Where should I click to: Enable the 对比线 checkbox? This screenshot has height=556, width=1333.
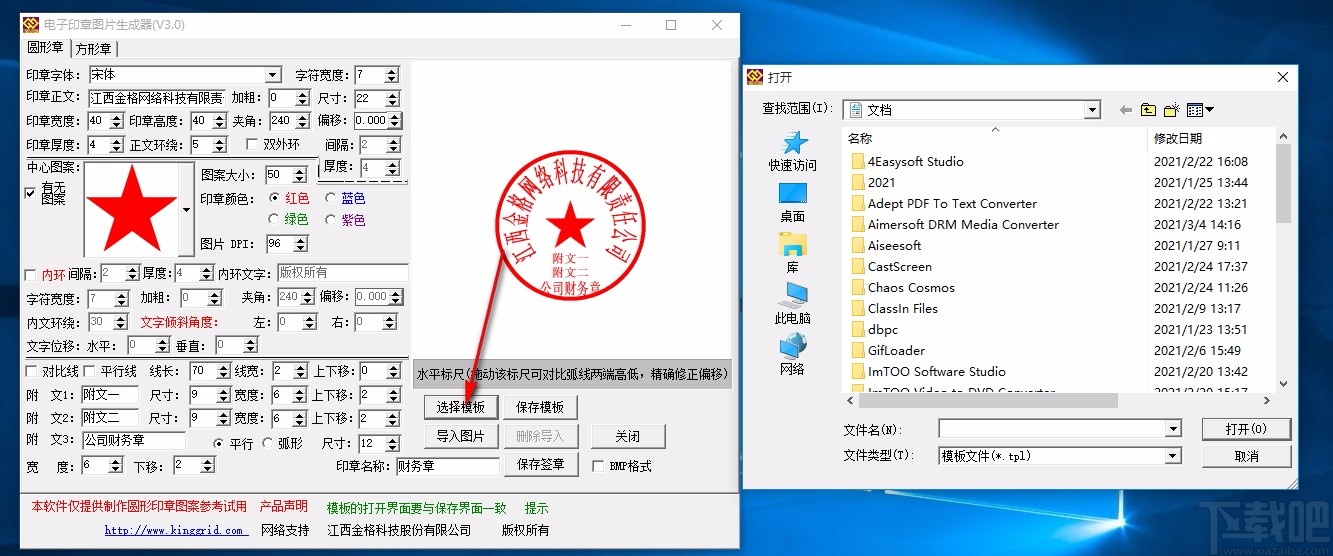coord(31,371)
